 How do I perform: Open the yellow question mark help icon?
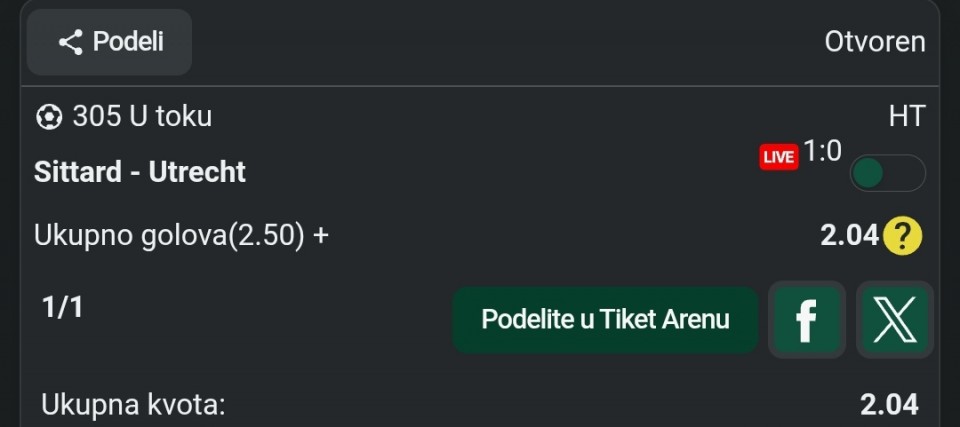pos(902,236)
